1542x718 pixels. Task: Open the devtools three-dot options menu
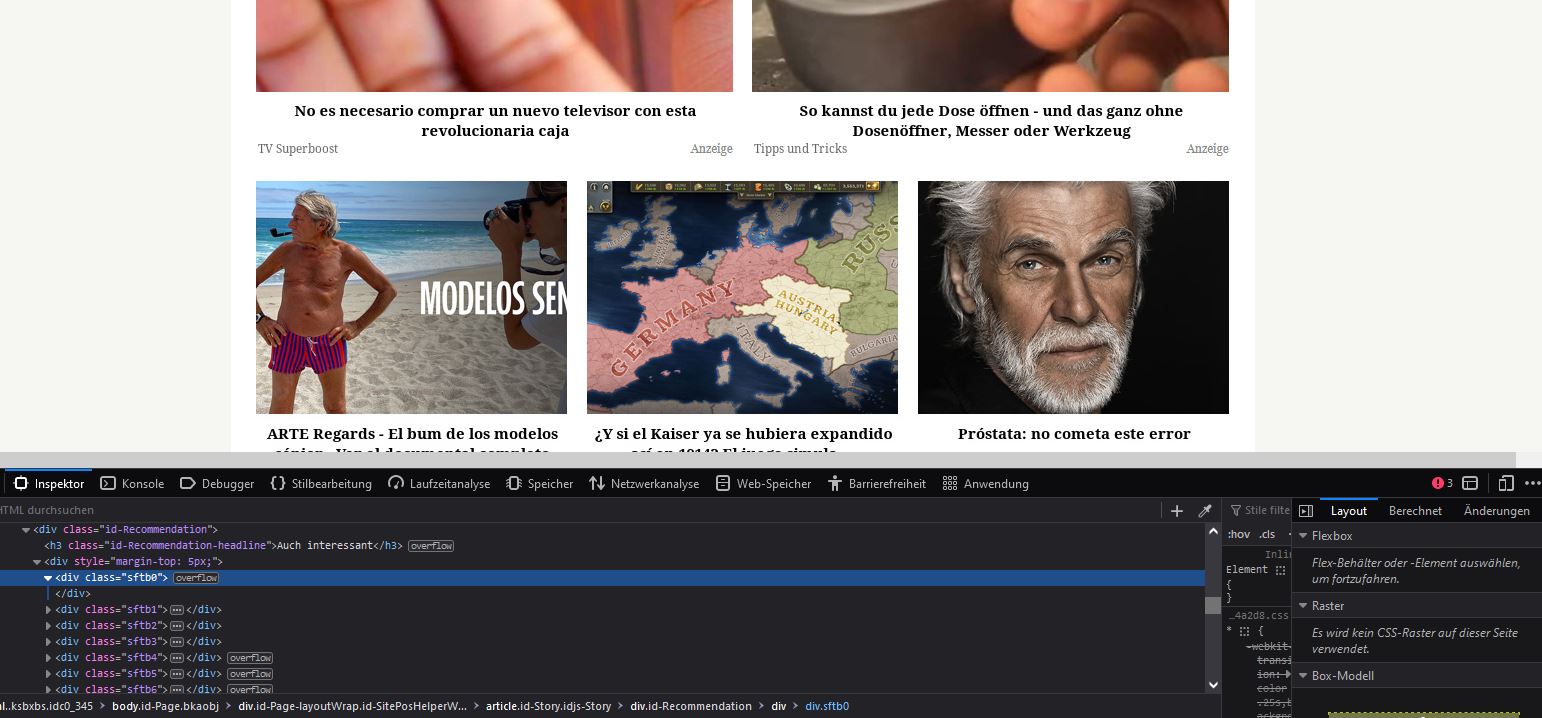click(x=1532, y=483)
